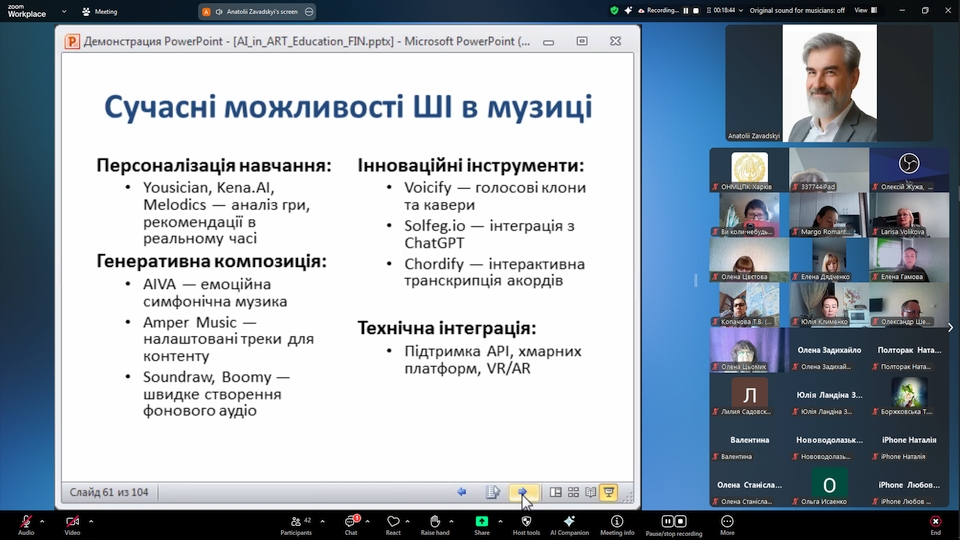The image size is (960, 540).
Task: Click the red End meeting button
Action: click(x=936, y=525)
